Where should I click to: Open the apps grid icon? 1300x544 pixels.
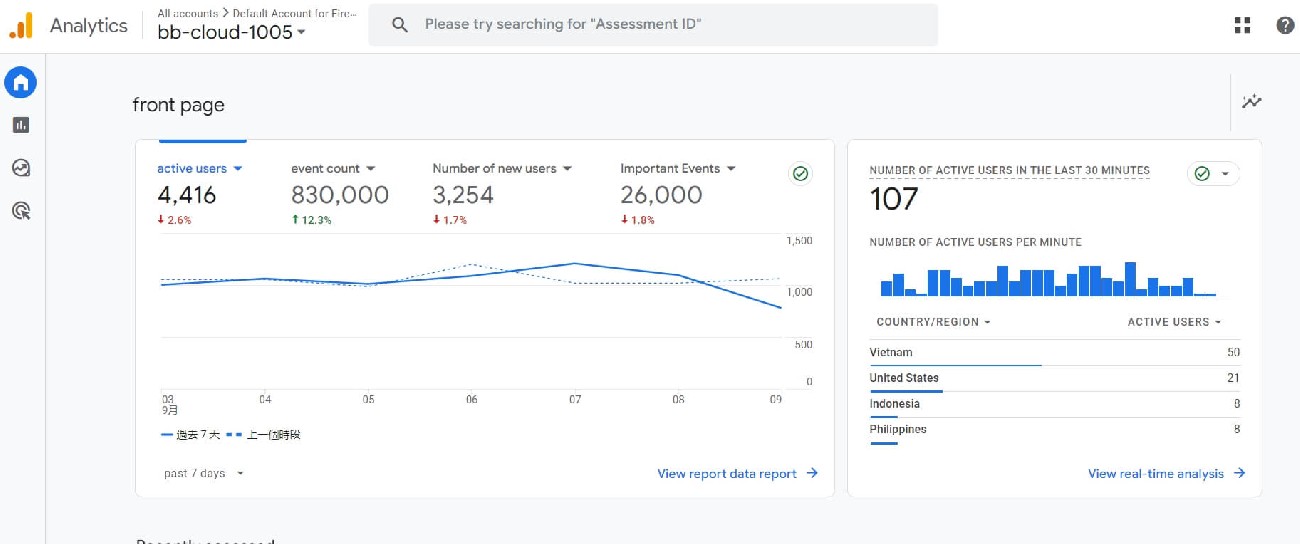pyautogui.click(x=1243, y=26)
